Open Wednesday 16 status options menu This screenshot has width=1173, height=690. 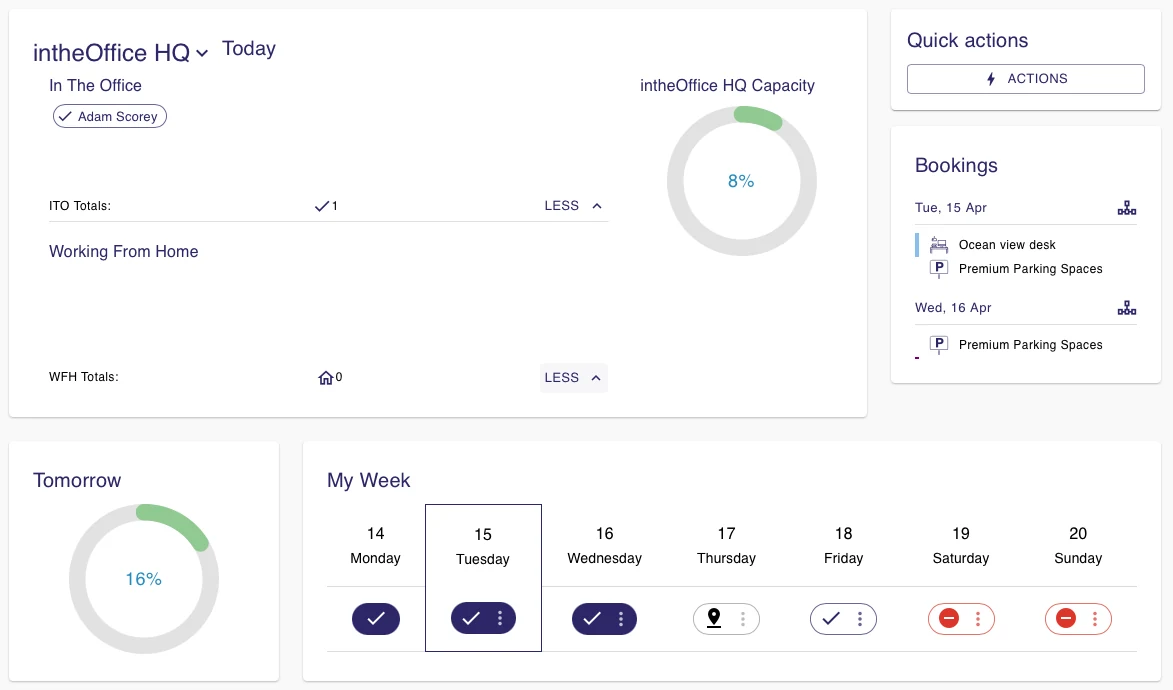tap(621, 619)
